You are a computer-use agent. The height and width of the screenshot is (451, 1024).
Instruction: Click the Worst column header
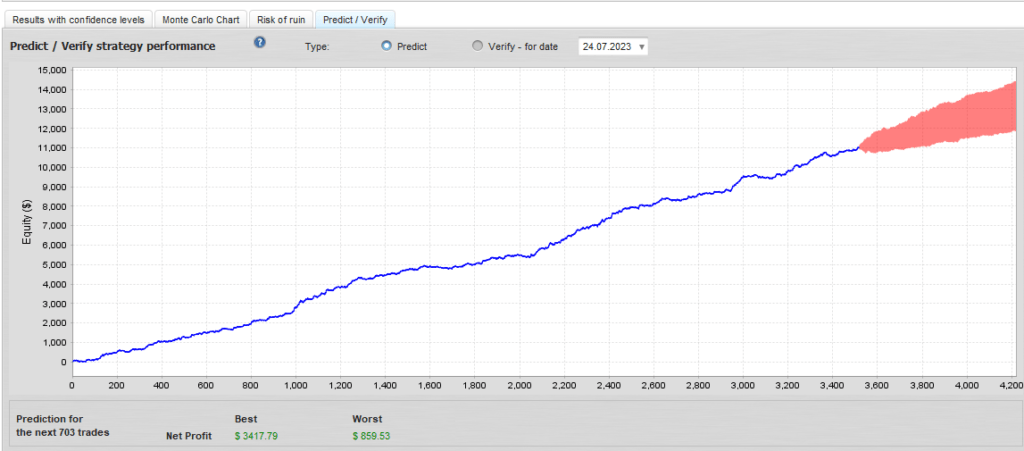pyautogui.click(x=367, y=419)
